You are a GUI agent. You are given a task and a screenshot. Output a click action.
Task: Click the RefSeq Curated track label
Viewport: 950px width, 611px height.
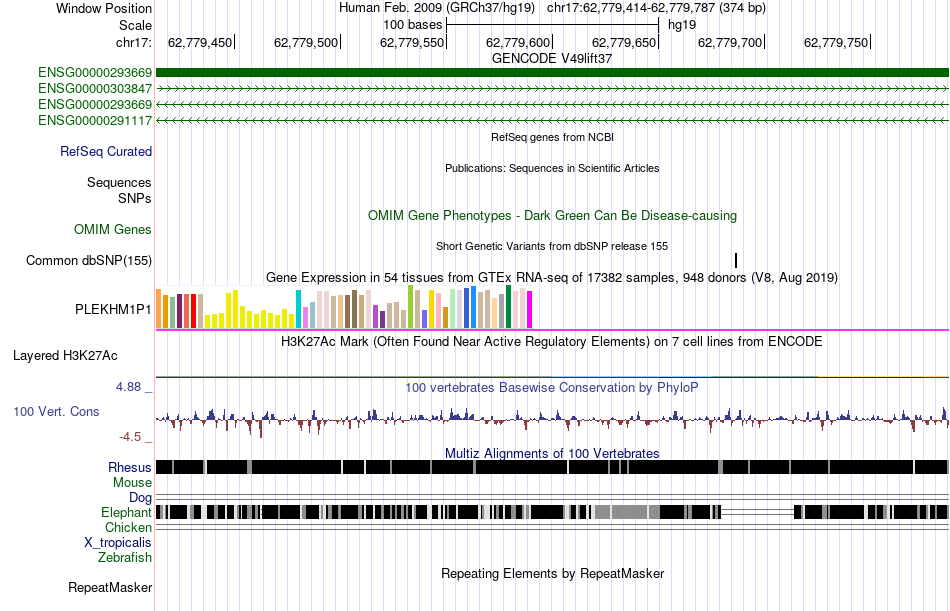[x=106, y=152]
